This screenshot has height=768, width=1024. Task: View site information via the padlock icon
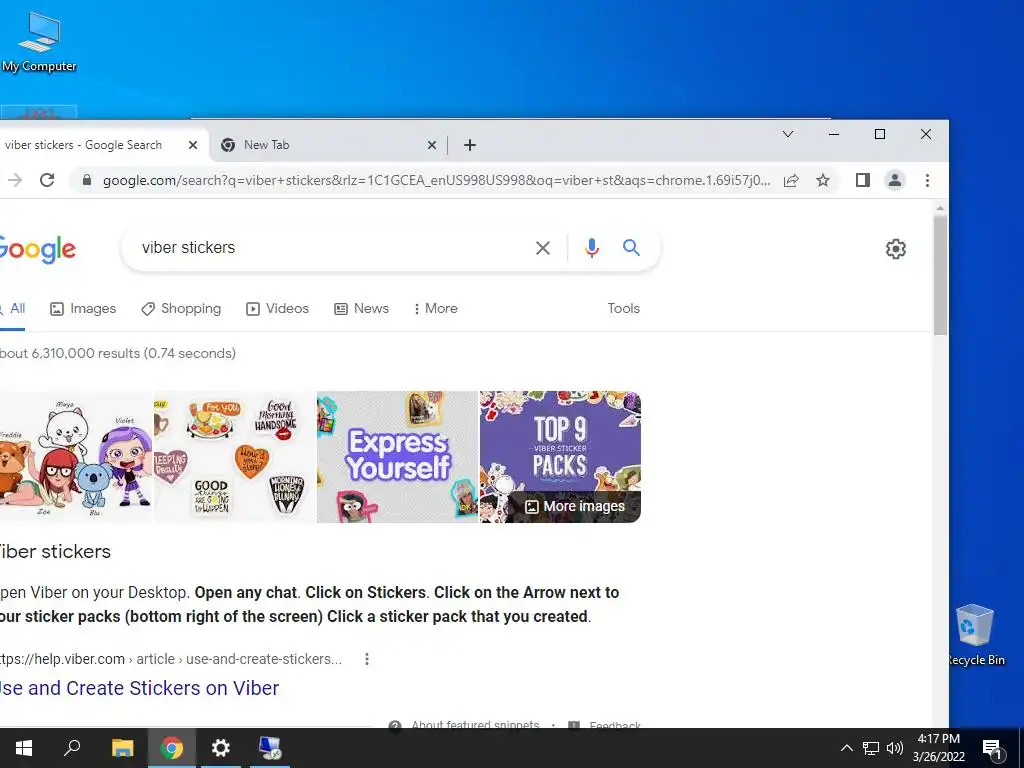click(86, 180)
